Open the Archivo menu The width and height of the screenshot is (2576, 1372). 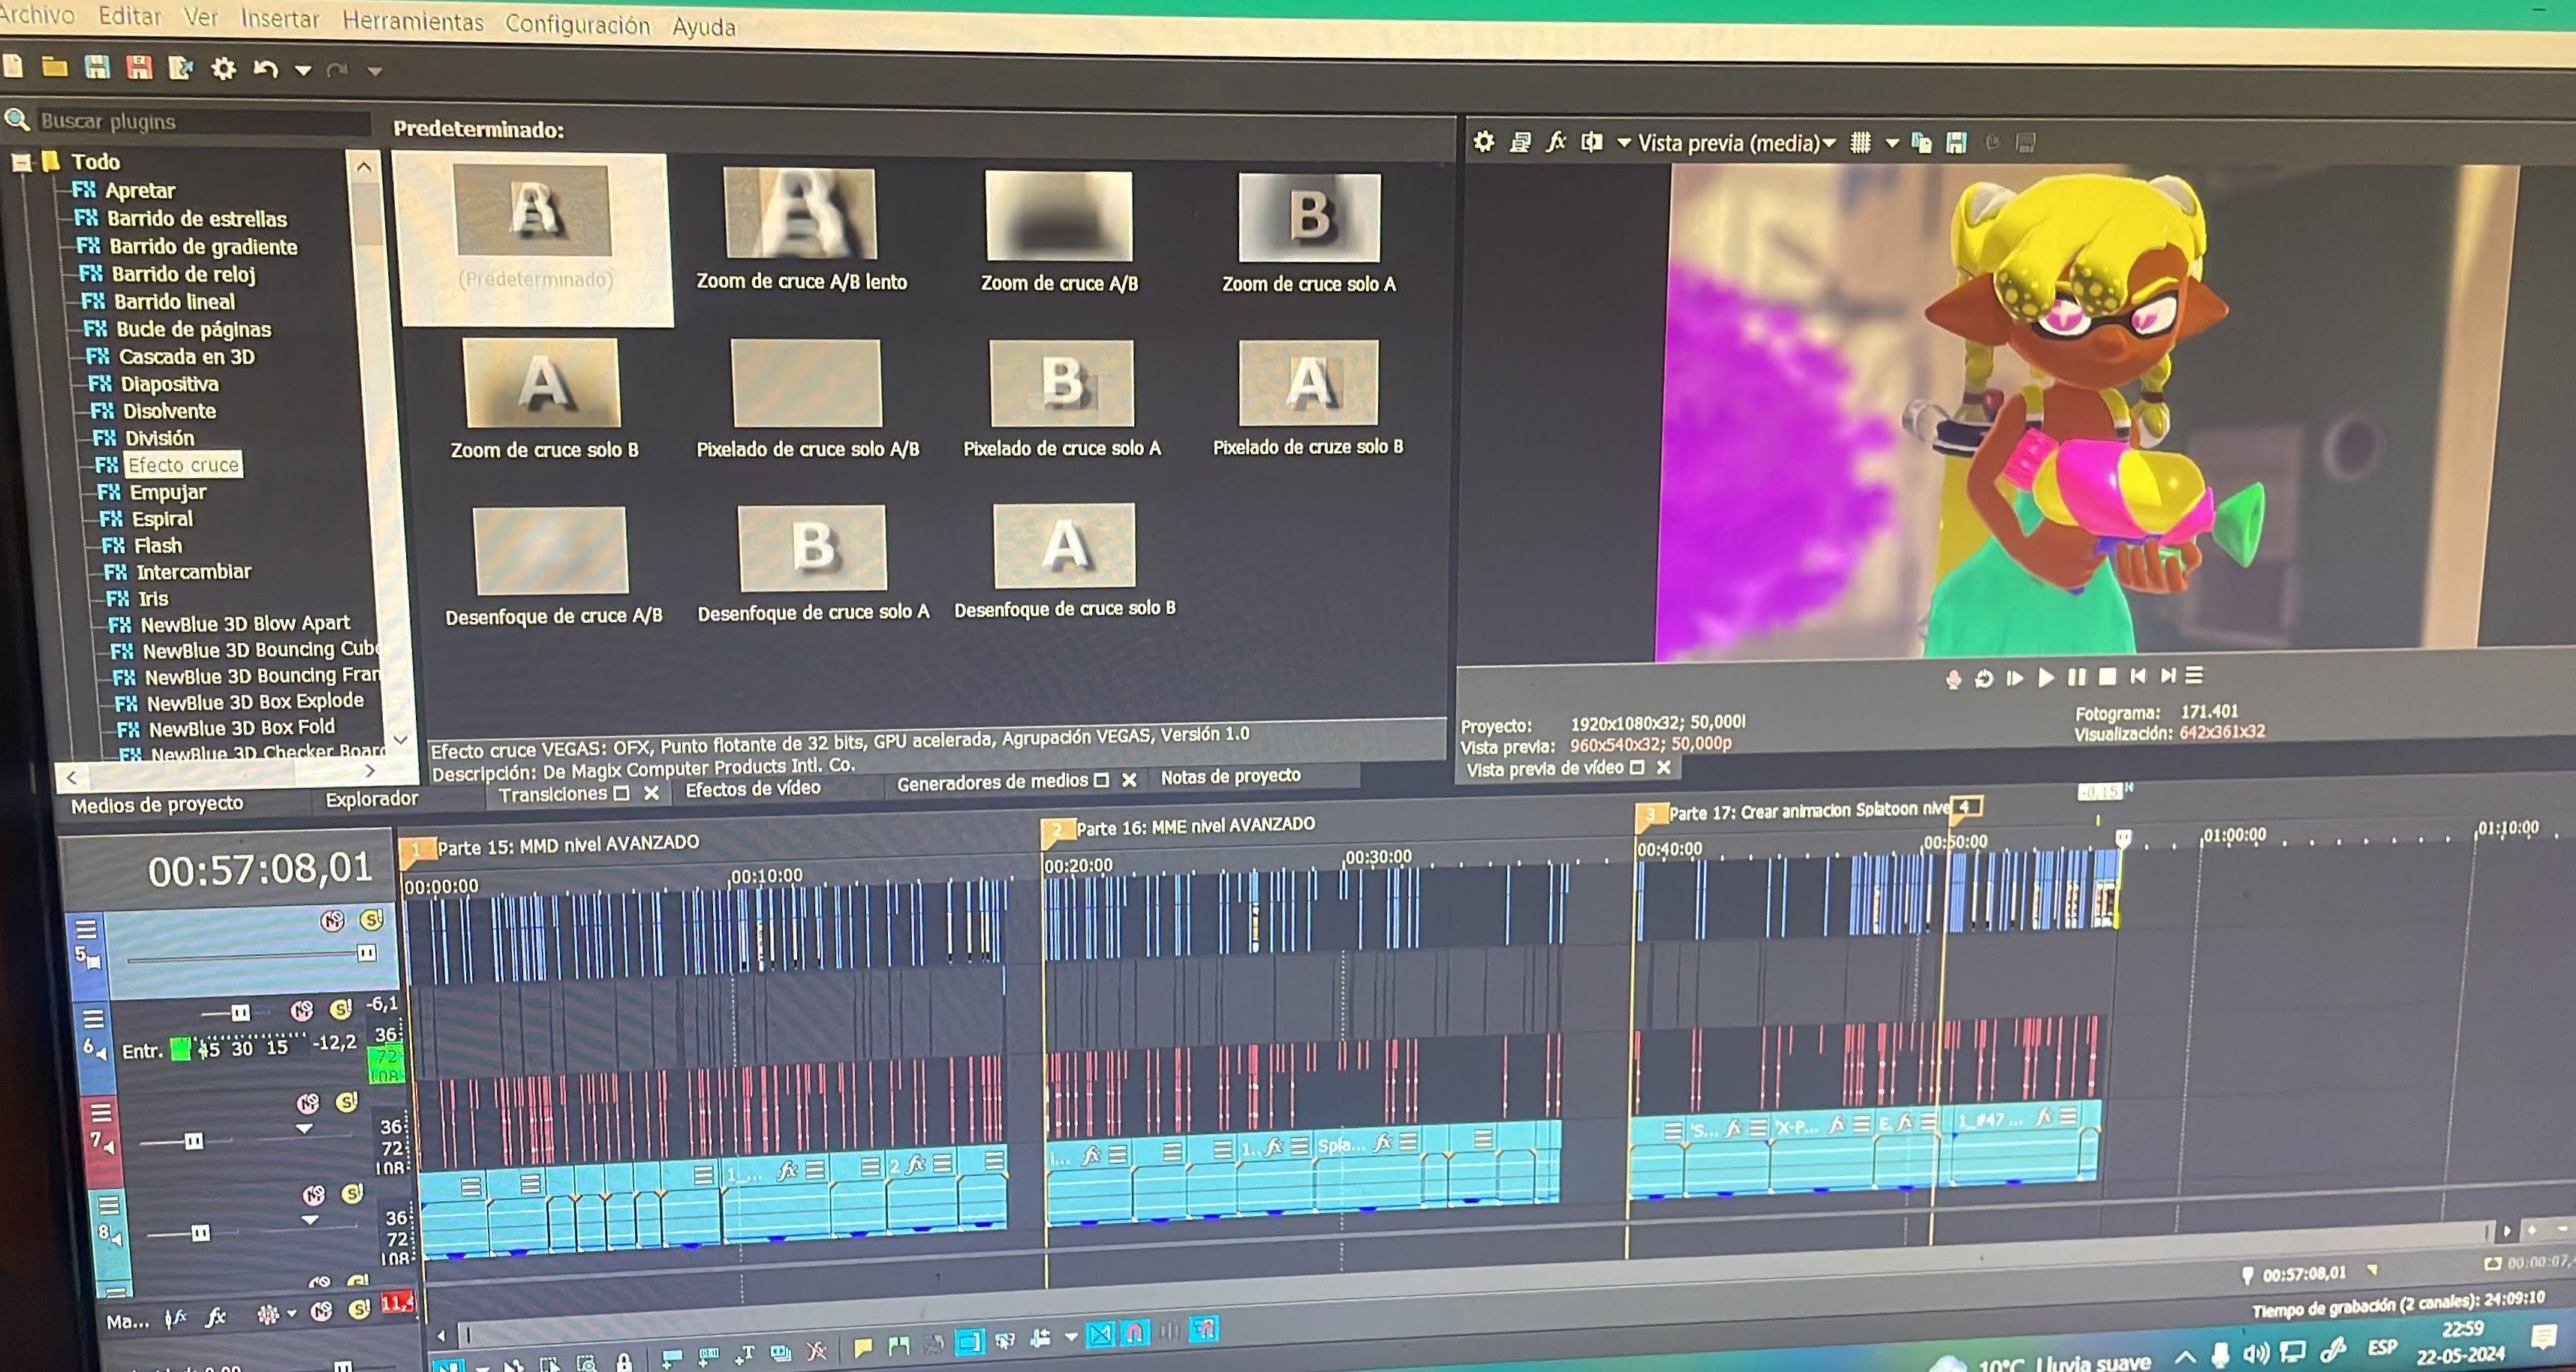click(x=37, y=15)
